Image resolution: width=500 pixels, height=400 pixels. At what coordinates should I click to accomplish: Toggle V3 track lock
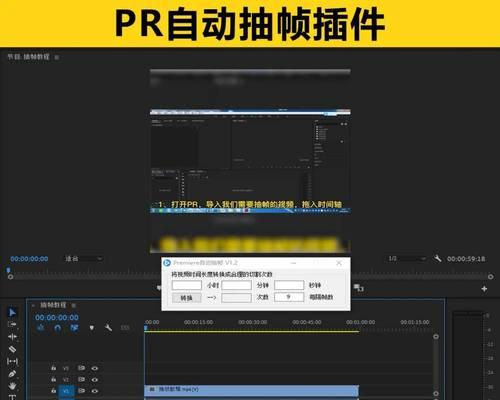53,368
